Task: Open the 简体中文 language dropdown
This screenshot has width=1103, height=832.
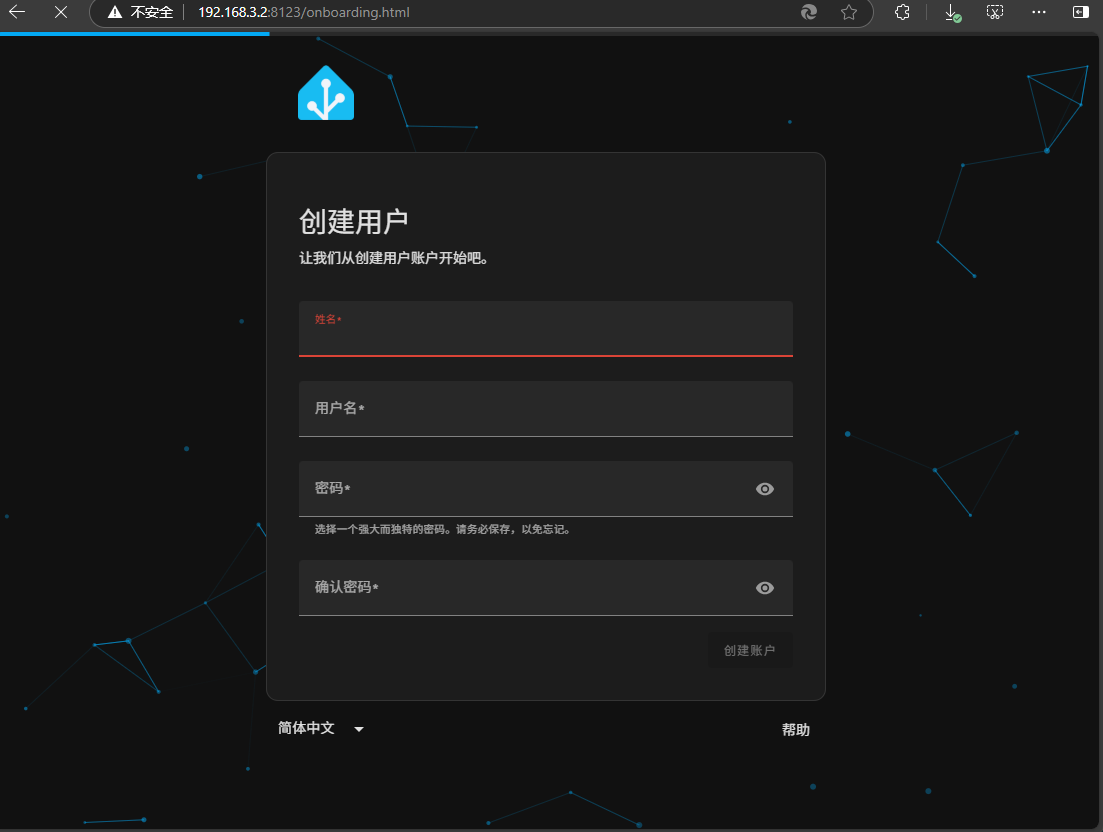Action: point(307,728)
